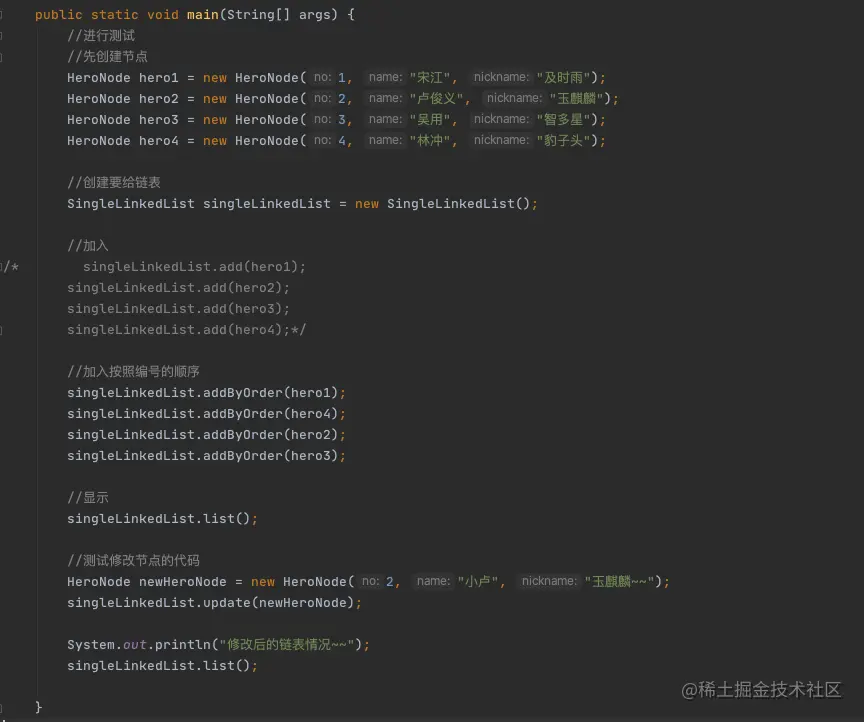Click the string "玉麒麟~~"
864x722 pixels.
point(619,582)
